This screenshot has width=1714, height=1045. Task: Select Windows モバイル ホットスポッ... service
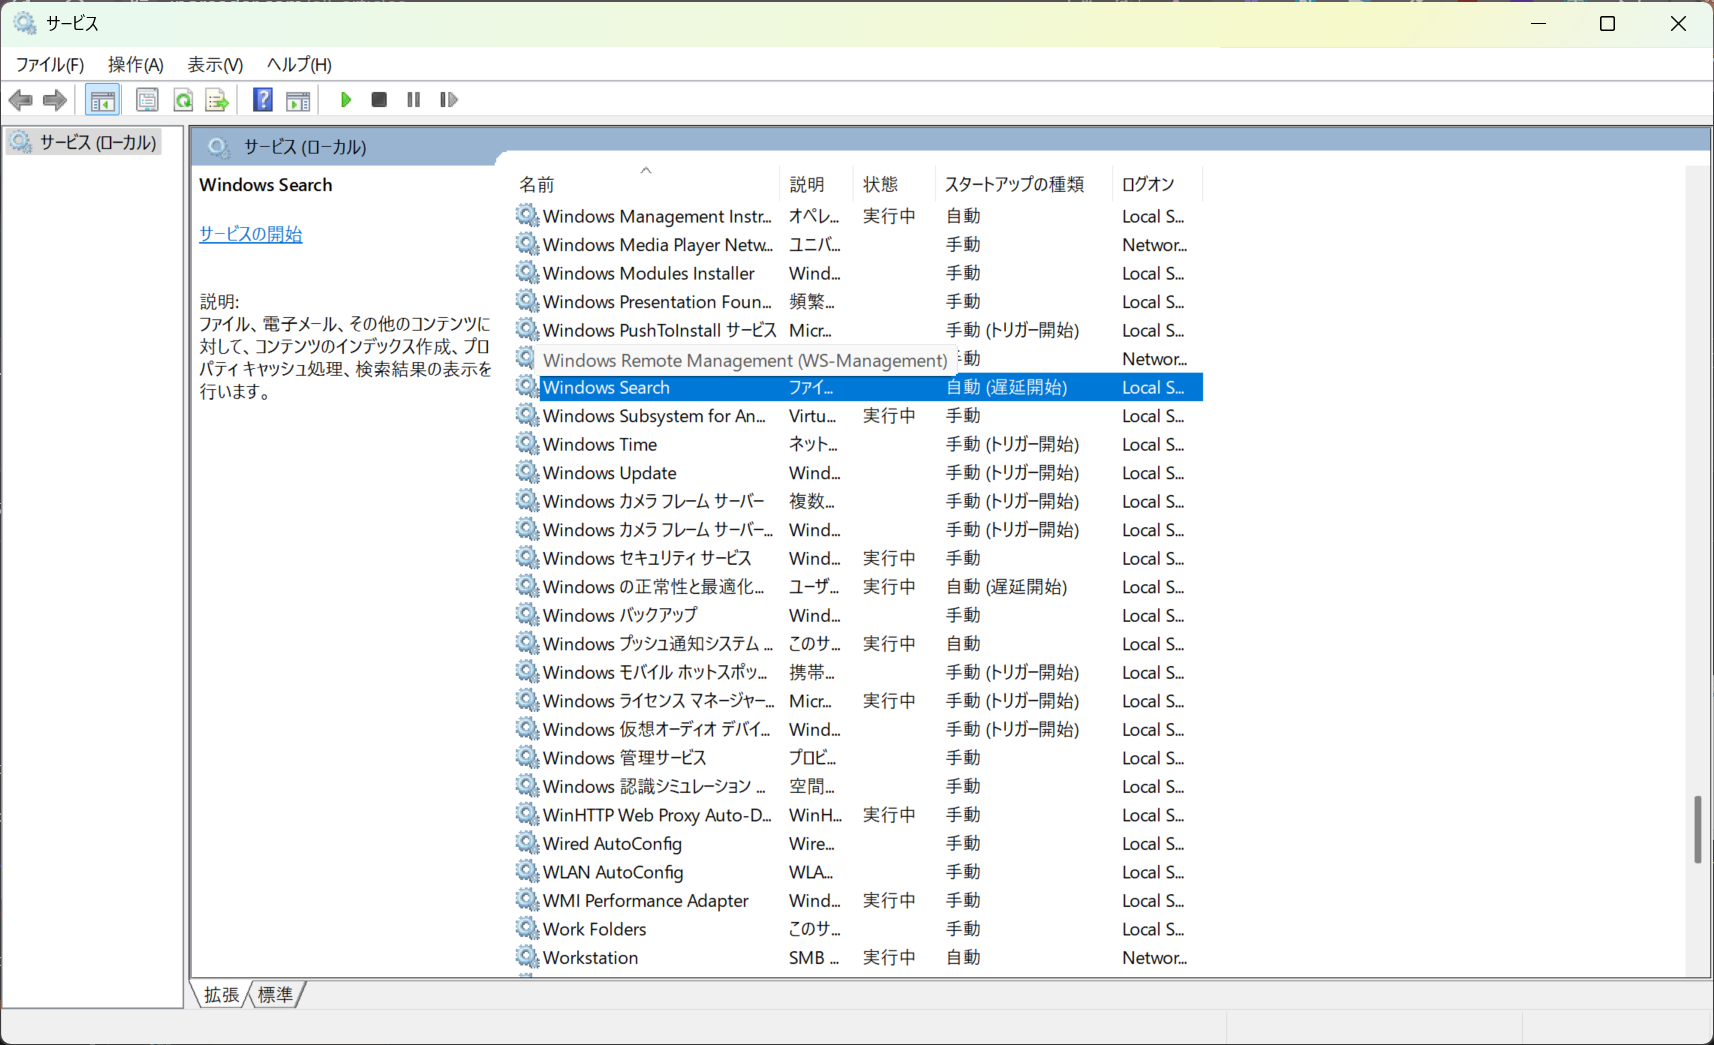tap(858, 672)
